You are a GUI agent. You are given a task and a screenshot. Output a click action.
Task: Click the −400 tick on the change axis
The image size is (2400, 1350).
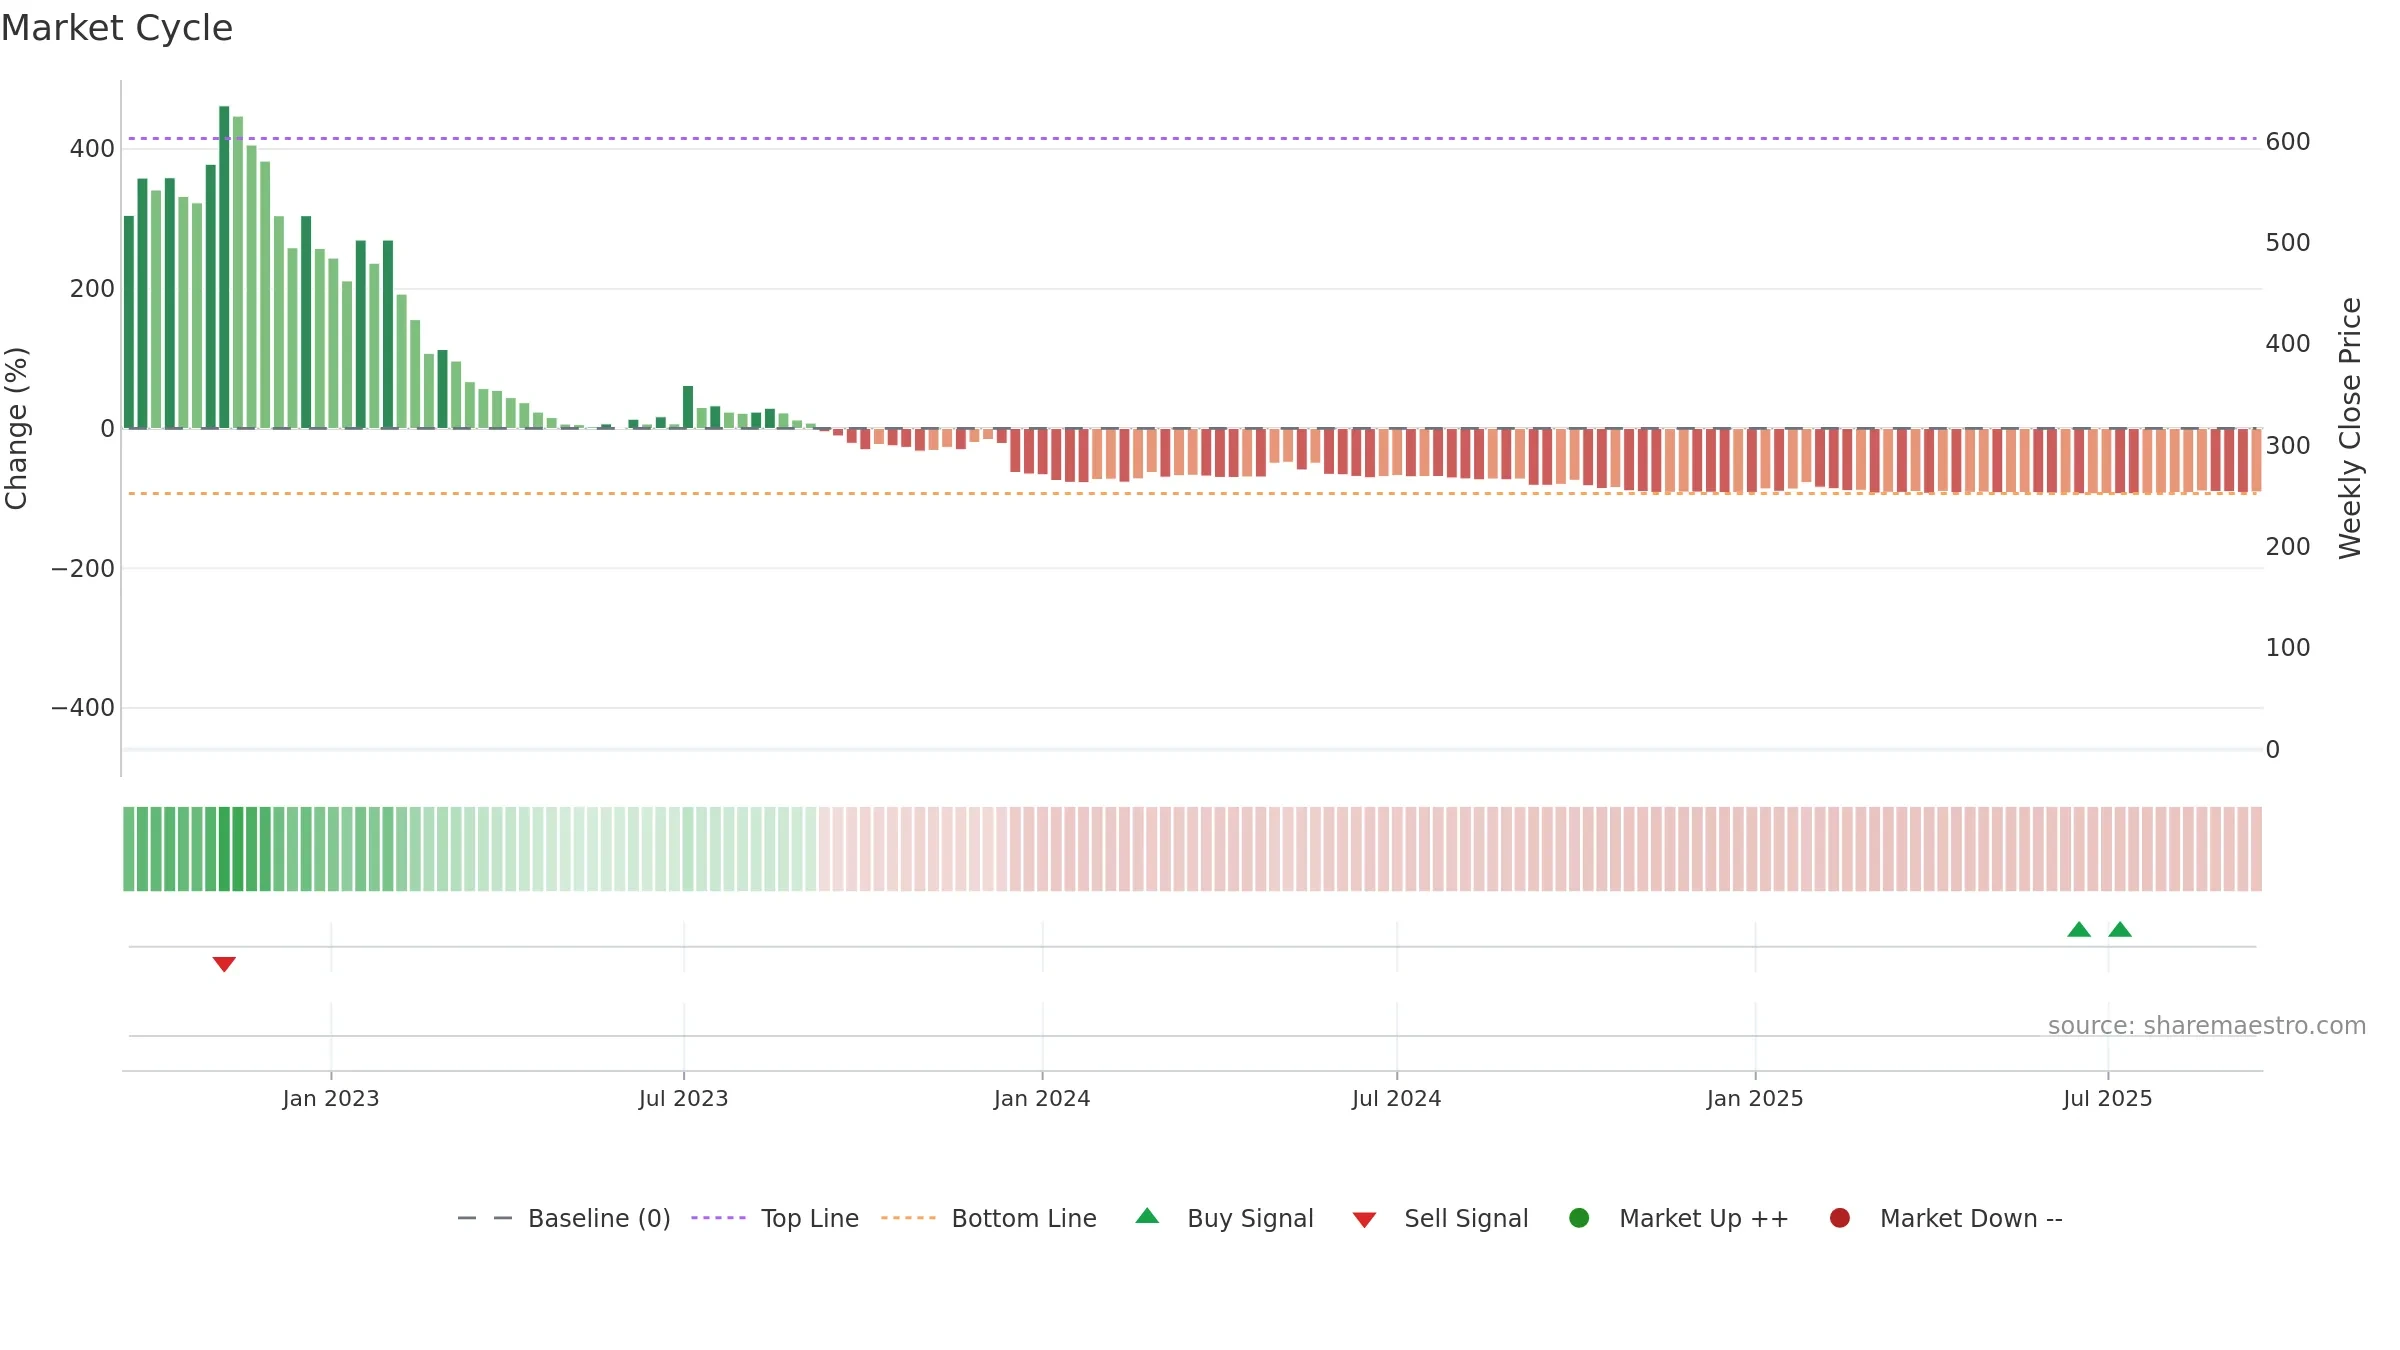[83, 708]
